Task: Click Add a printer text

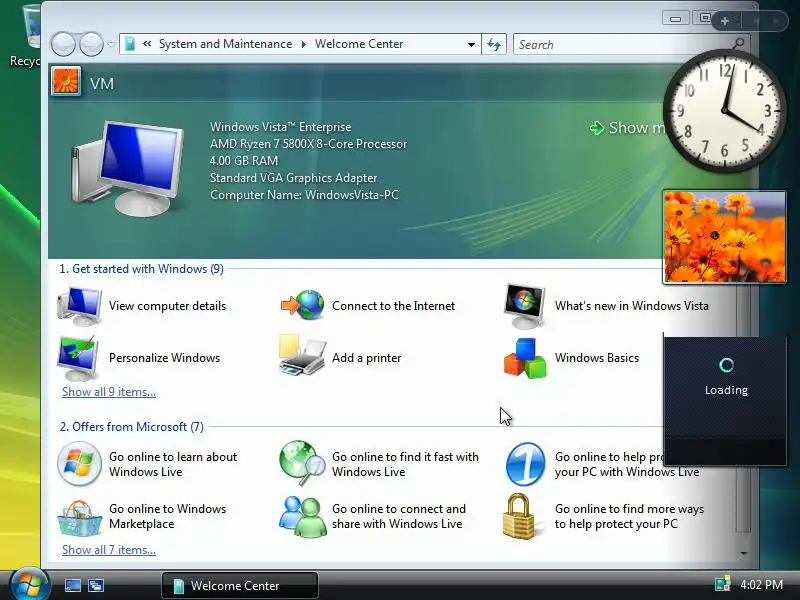Action: [x=366, y=358]
